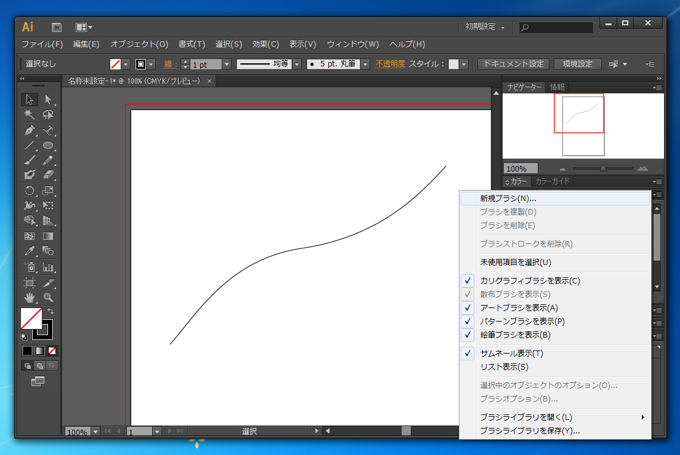Open the ファイル(F) menu
Viewport: 680px width, 455px height.
point(42,44)
